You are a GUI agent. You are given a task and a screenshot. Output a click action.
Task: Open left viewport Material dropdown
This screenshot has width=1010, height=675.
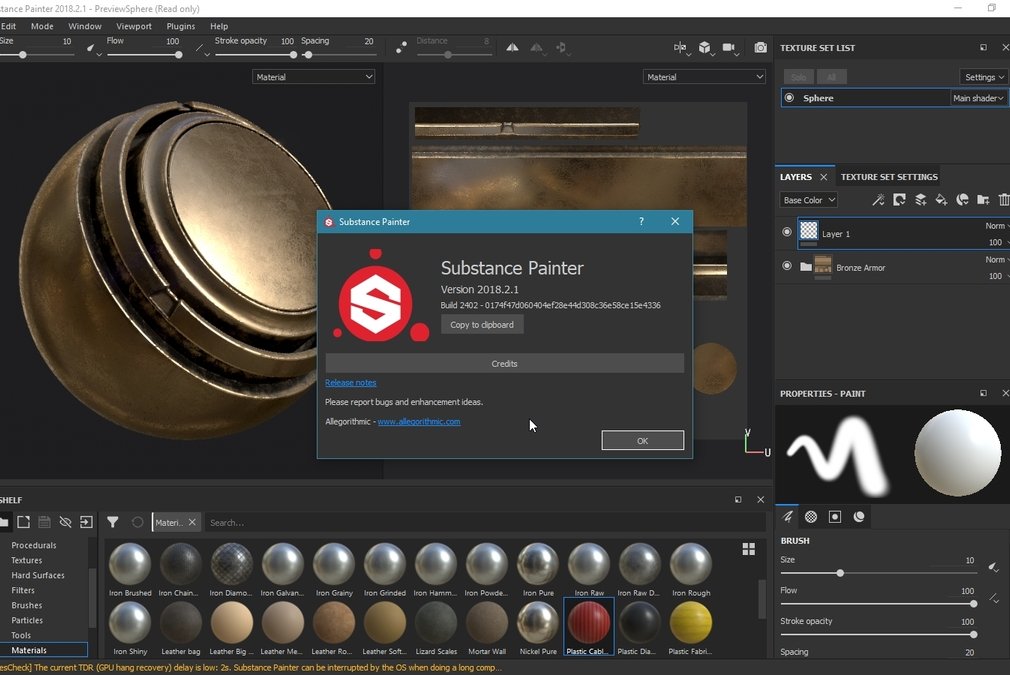coord(314,77)
